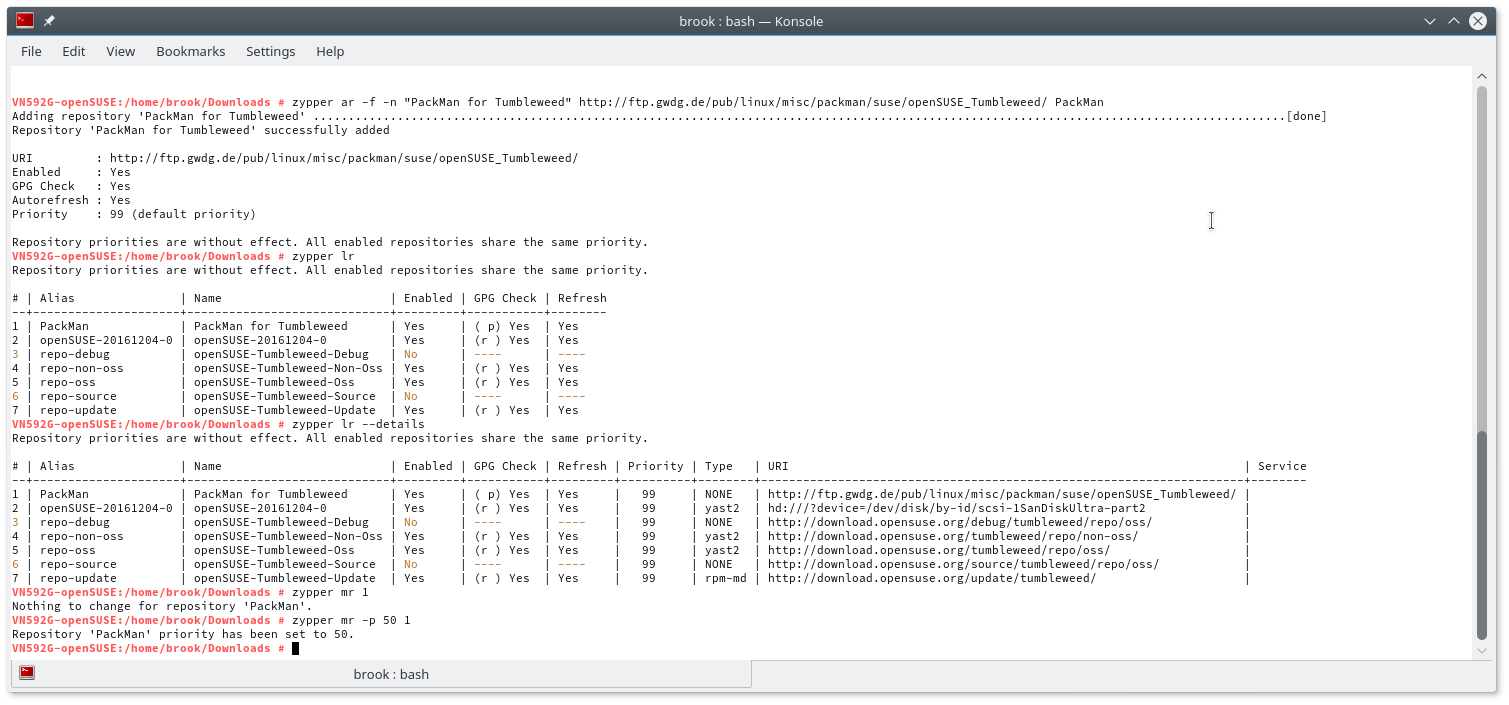Click the "Service" column header
The image size is (1509, 705).
1282,466
